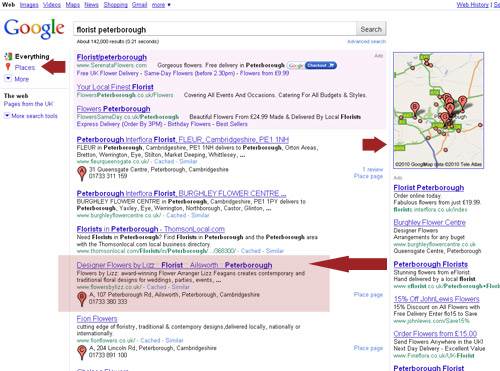Open Florist Peterborough ad under the map
500x371 pixels.
click(x=429, y=188)
